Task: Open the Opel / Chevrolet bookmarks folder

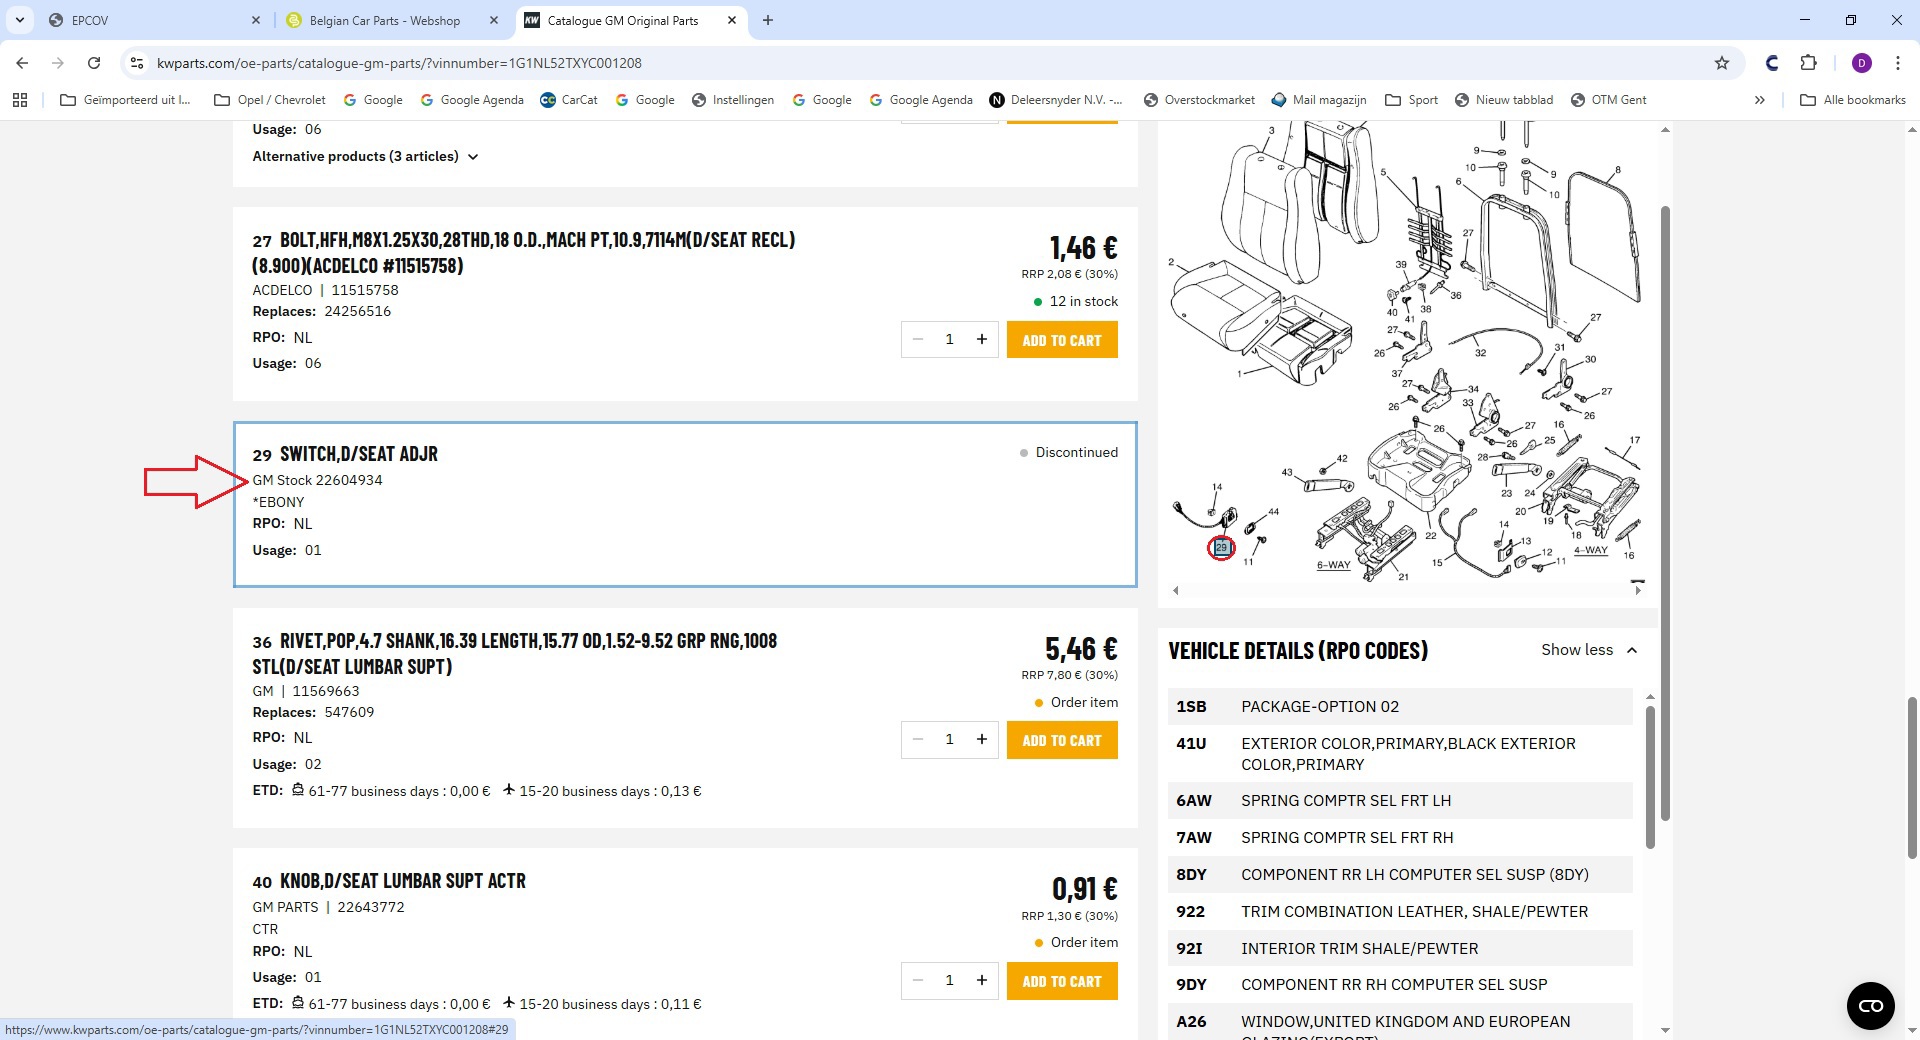Action: point(270,100)
